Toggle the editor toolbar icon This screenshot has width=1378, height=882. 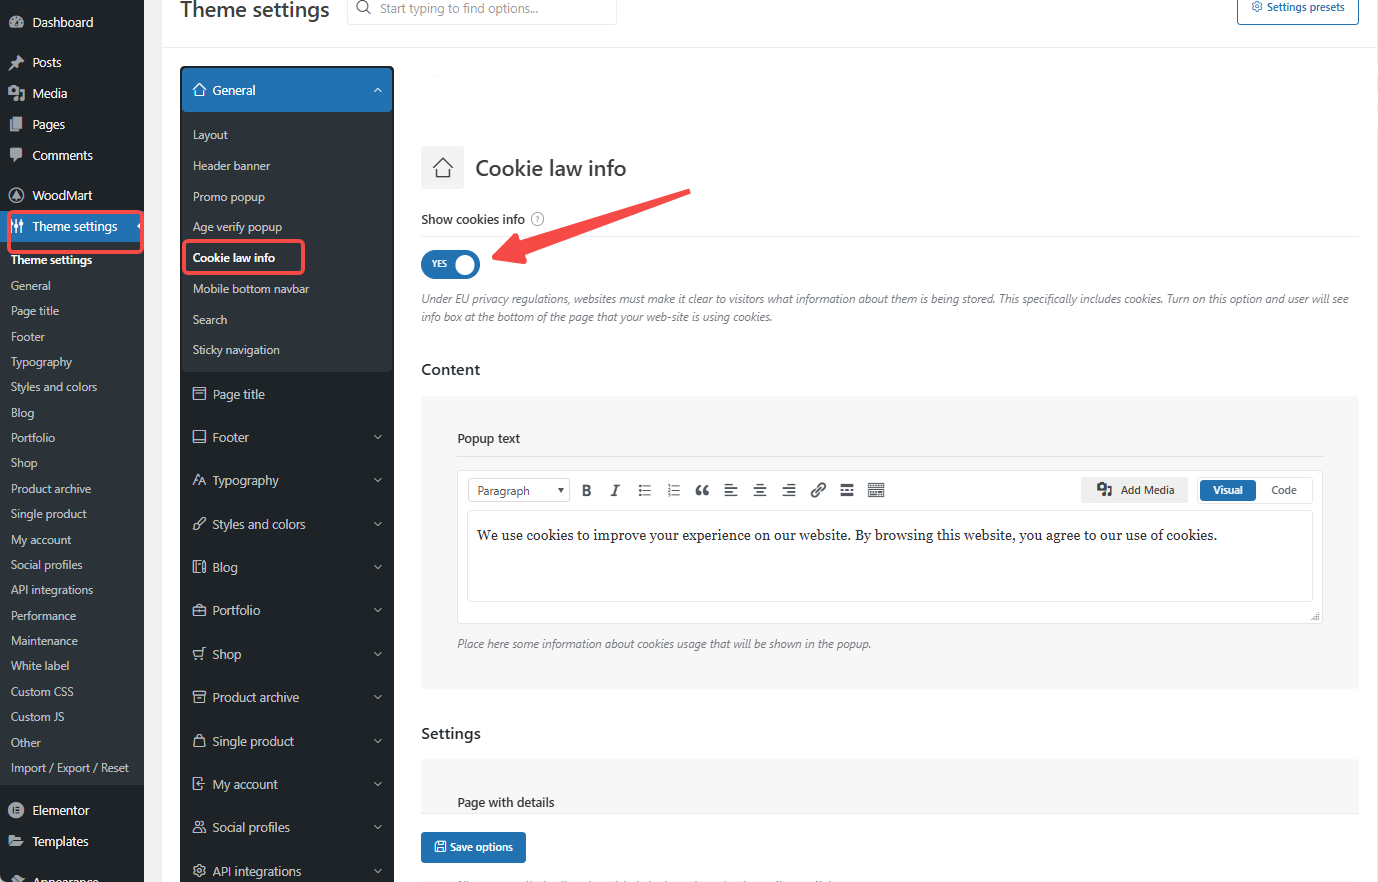click(x=876, y=490)
